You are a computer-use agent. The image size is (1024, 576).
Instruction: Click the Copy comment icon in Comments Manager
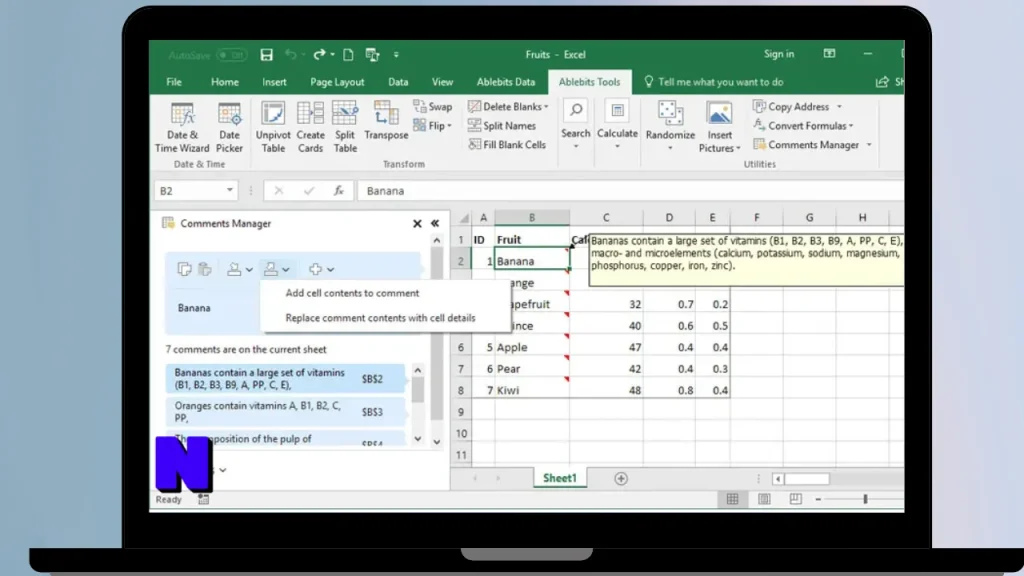click(x=184, y=269)
